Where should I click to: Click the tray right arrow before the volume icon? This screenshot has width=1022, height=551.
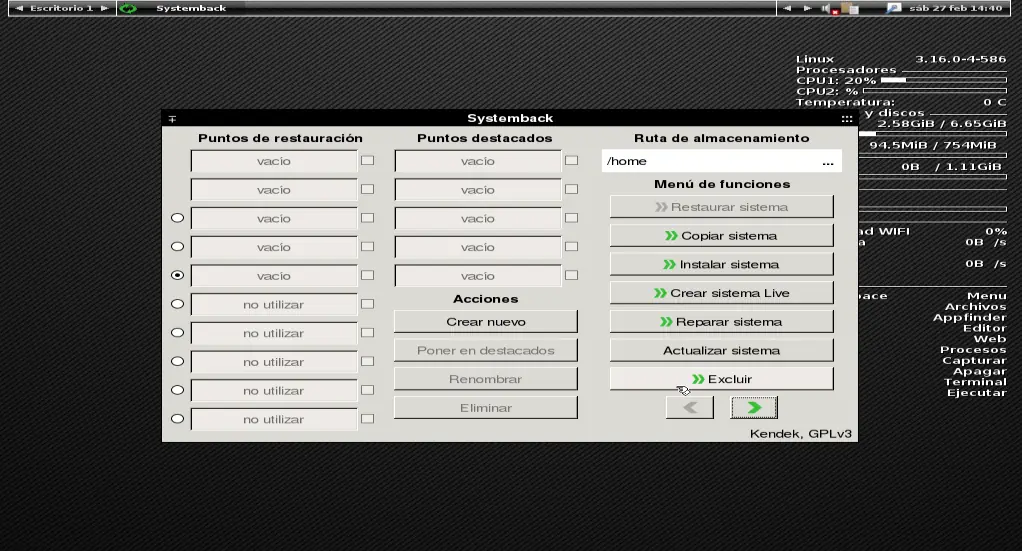pos(808,8)
